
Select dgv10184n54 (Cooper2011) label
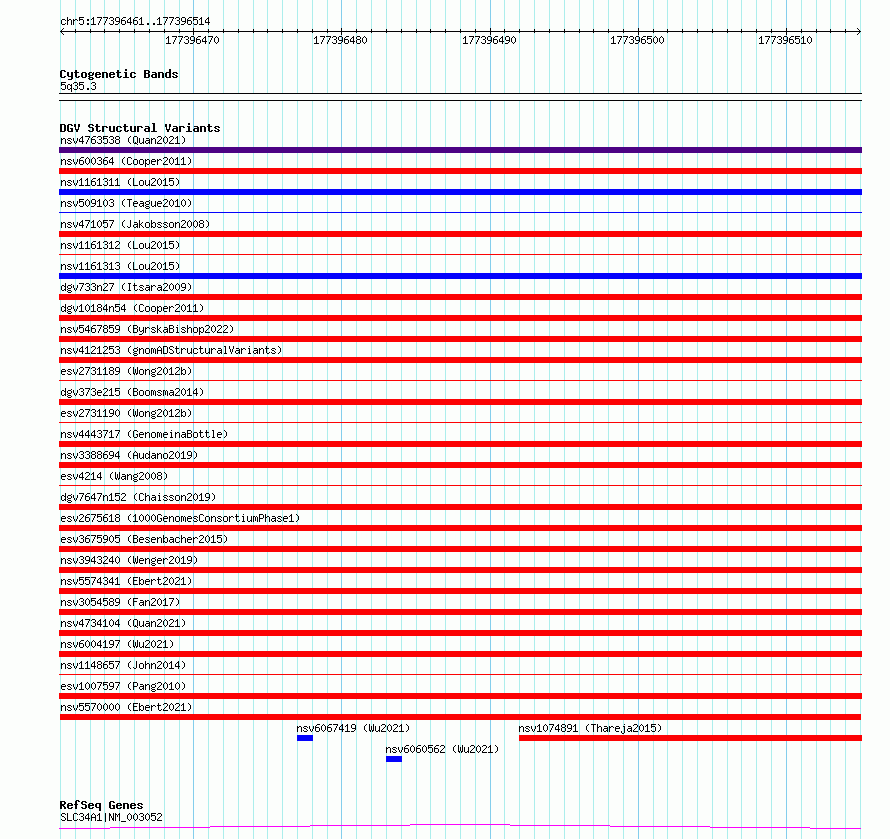coord(132,308)
